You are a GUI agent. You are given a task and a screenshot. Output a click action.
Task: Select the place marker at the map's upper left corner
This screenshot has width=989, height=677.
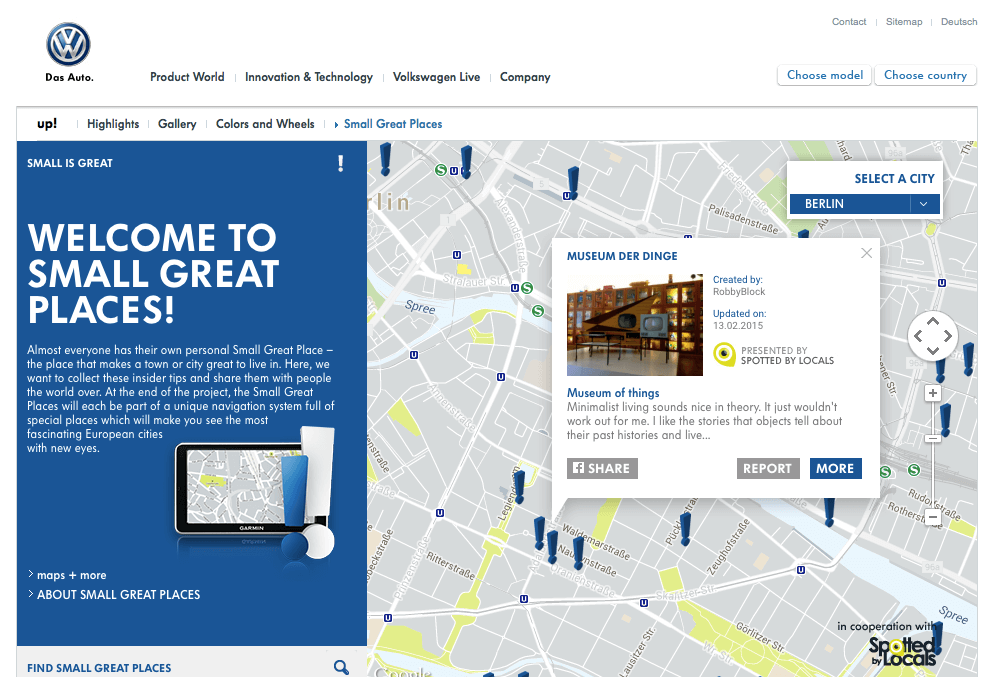coord(385,159)
